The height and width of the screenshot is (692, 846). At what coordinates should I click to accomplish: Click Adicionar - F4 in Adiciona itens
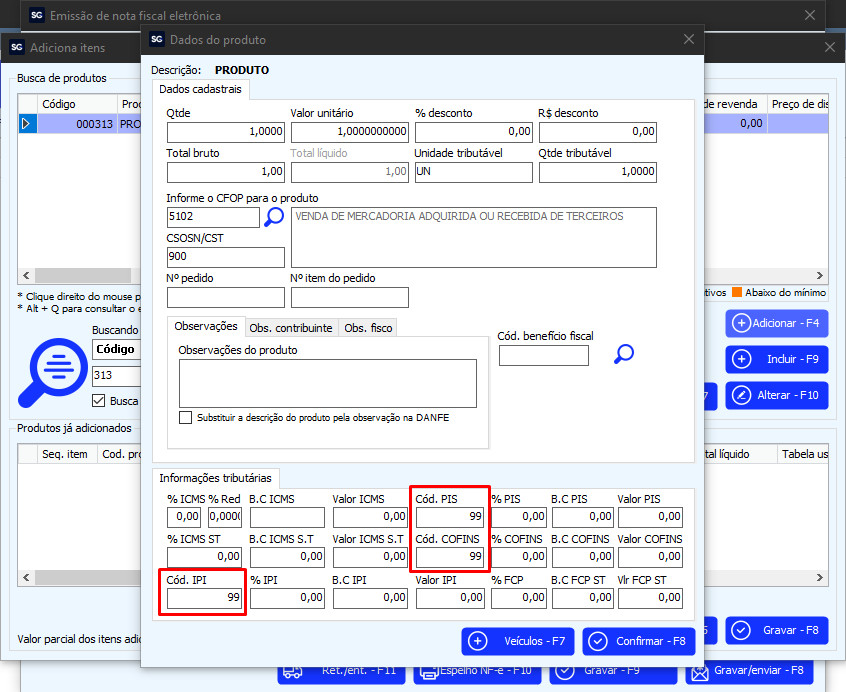pyautogui.click(x=777, y=323)
